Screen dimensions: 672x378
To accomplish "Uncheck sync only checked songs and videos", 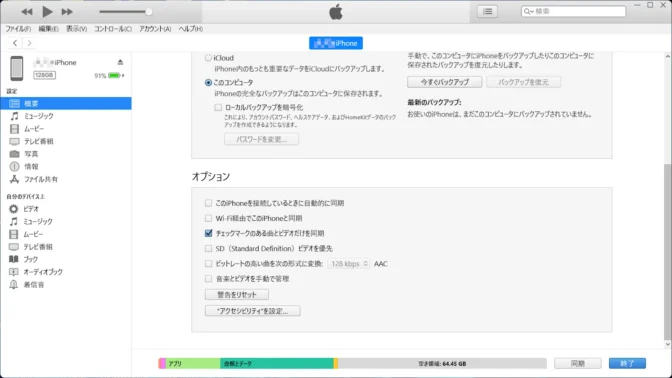I will point(208,233).
